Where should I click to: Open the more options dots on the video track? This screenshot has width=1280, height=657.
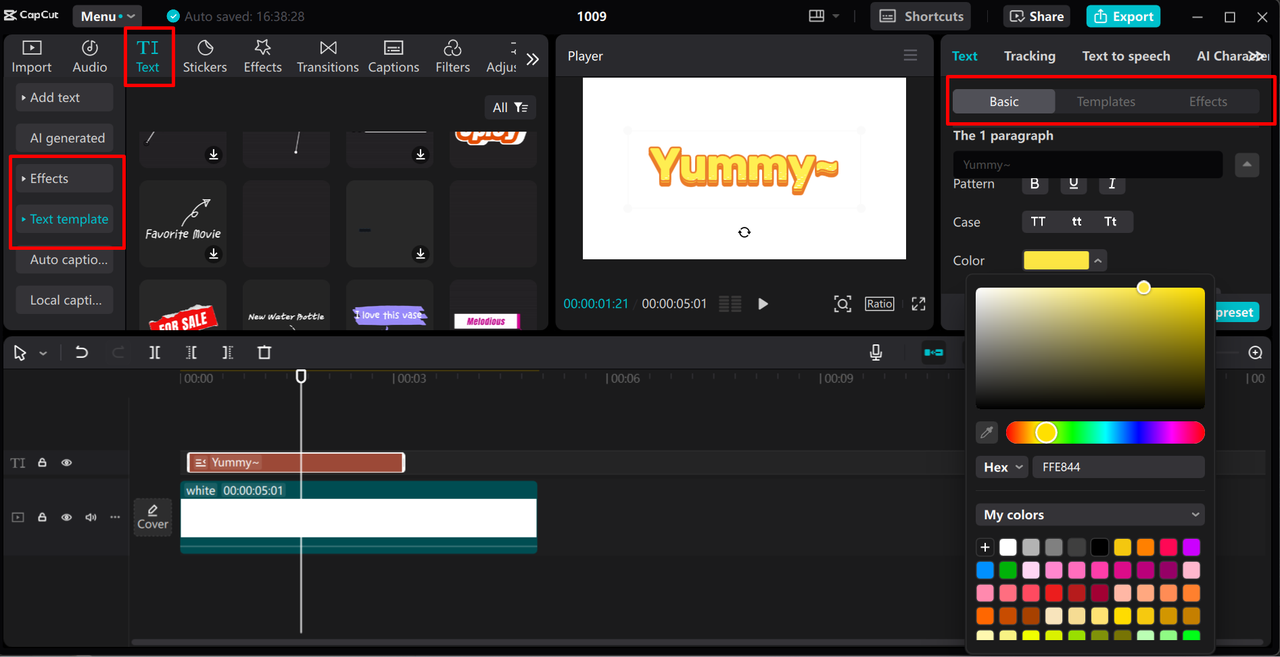[115, 517]
